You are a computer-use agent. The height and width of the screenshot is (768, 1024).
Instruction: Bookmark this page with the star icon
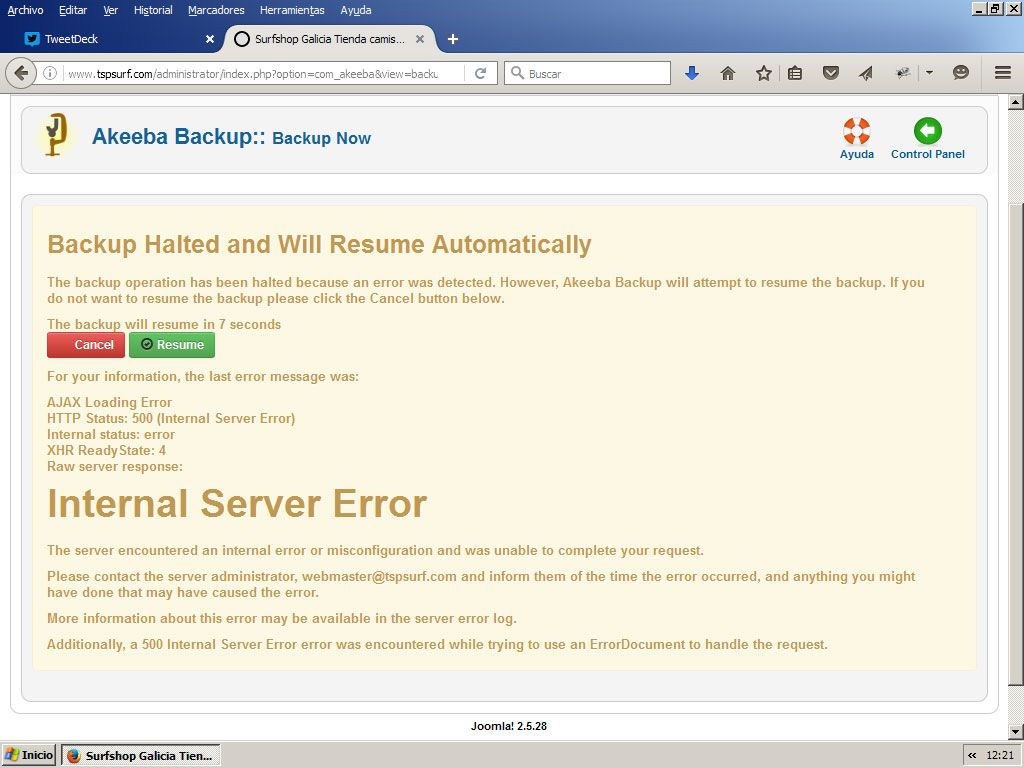click(763, 73)
